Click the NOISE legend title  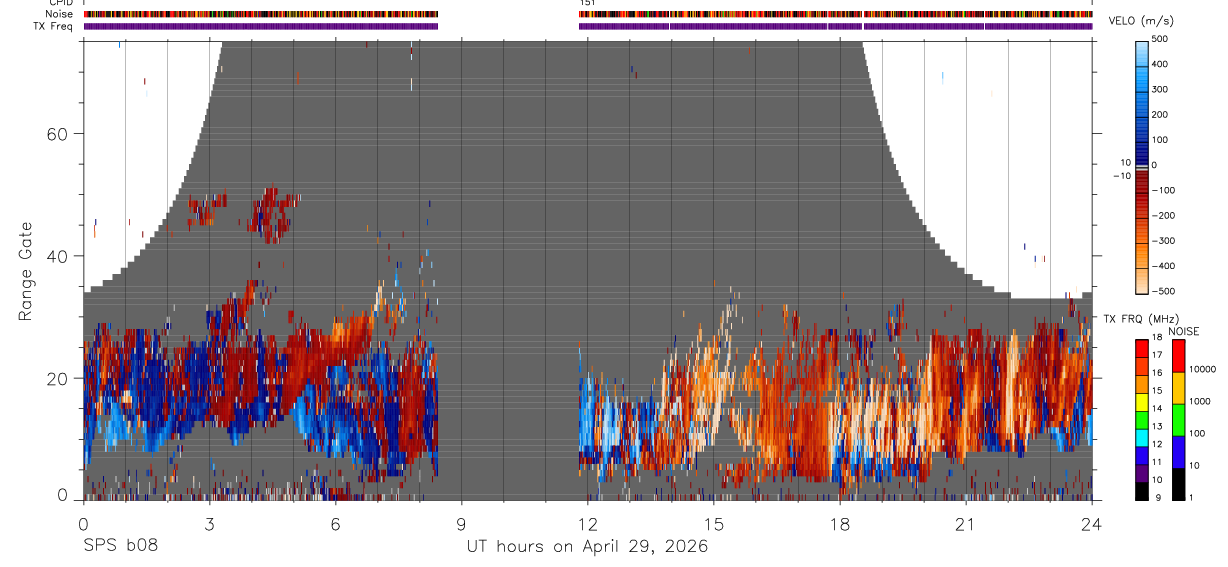1182,332
